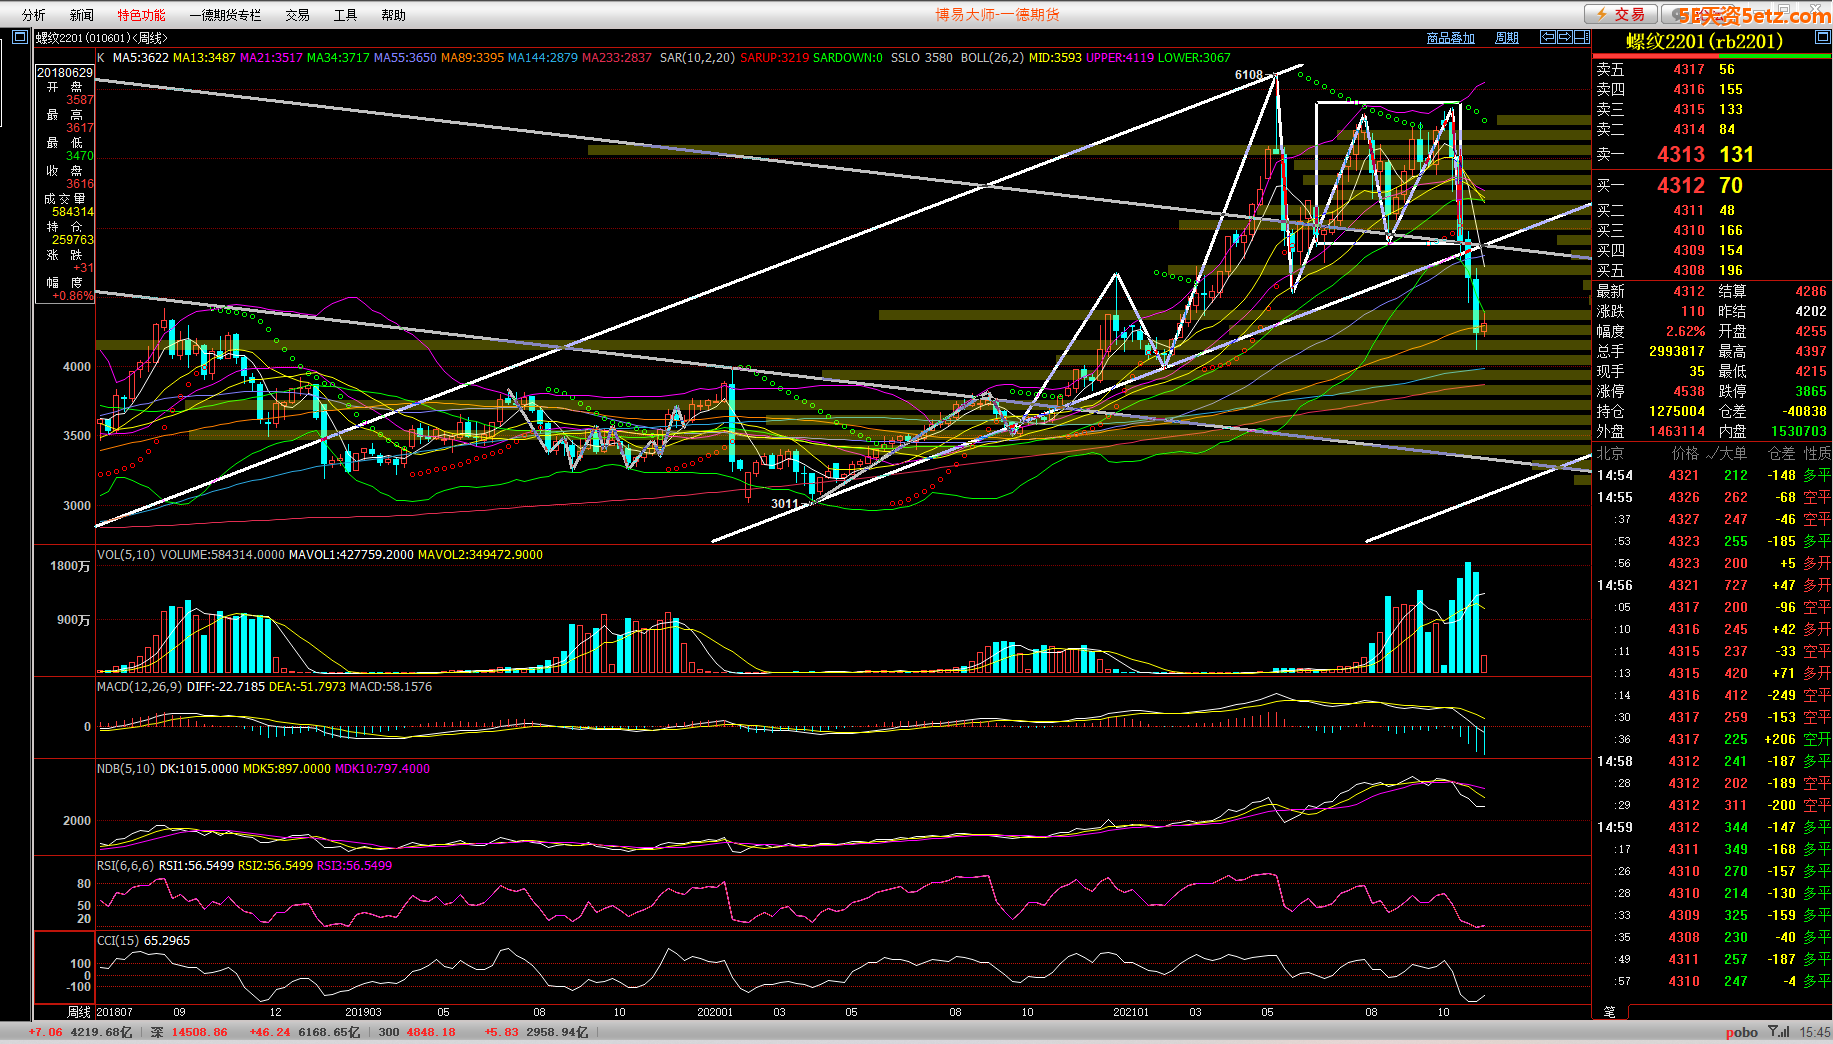
Task: Click the pobo logo in status bar
Action: click(x=1741, y=1032)
